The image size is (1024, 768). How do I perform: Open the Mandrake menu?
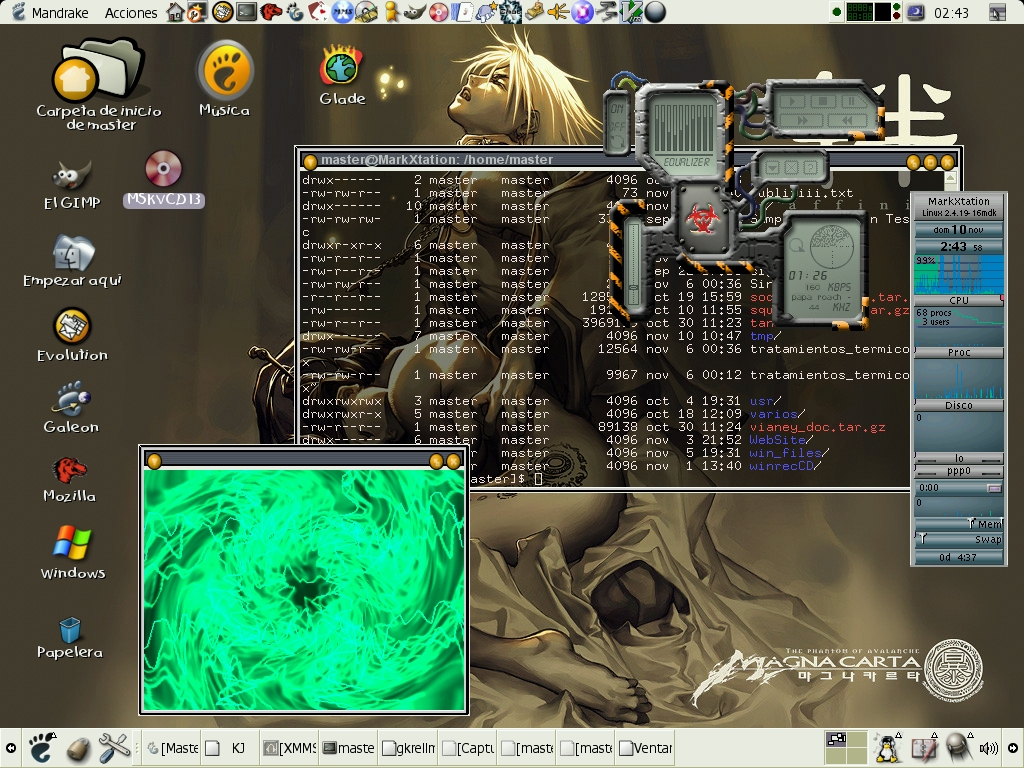pos(50,12)
